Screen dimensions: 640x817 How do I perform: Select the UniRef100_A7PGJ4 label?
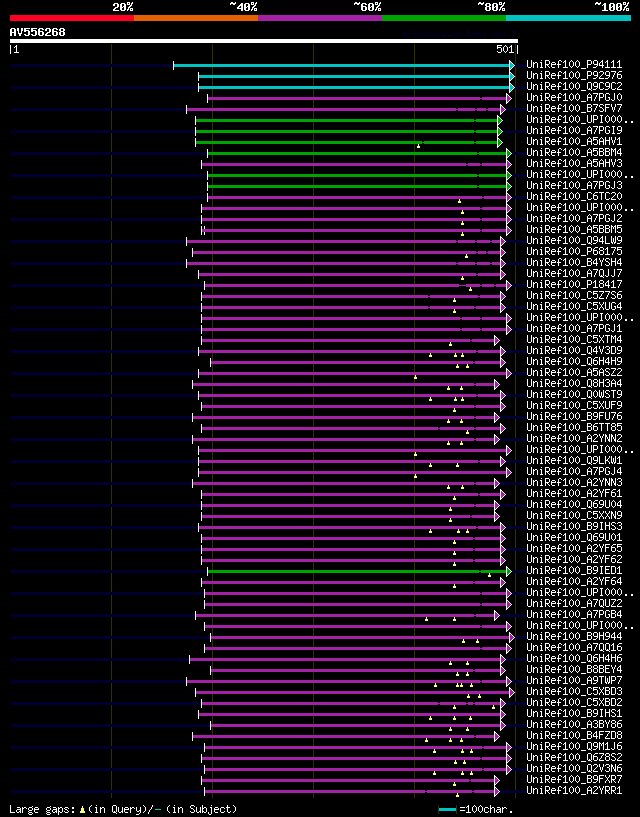click(x=574, y=472)
